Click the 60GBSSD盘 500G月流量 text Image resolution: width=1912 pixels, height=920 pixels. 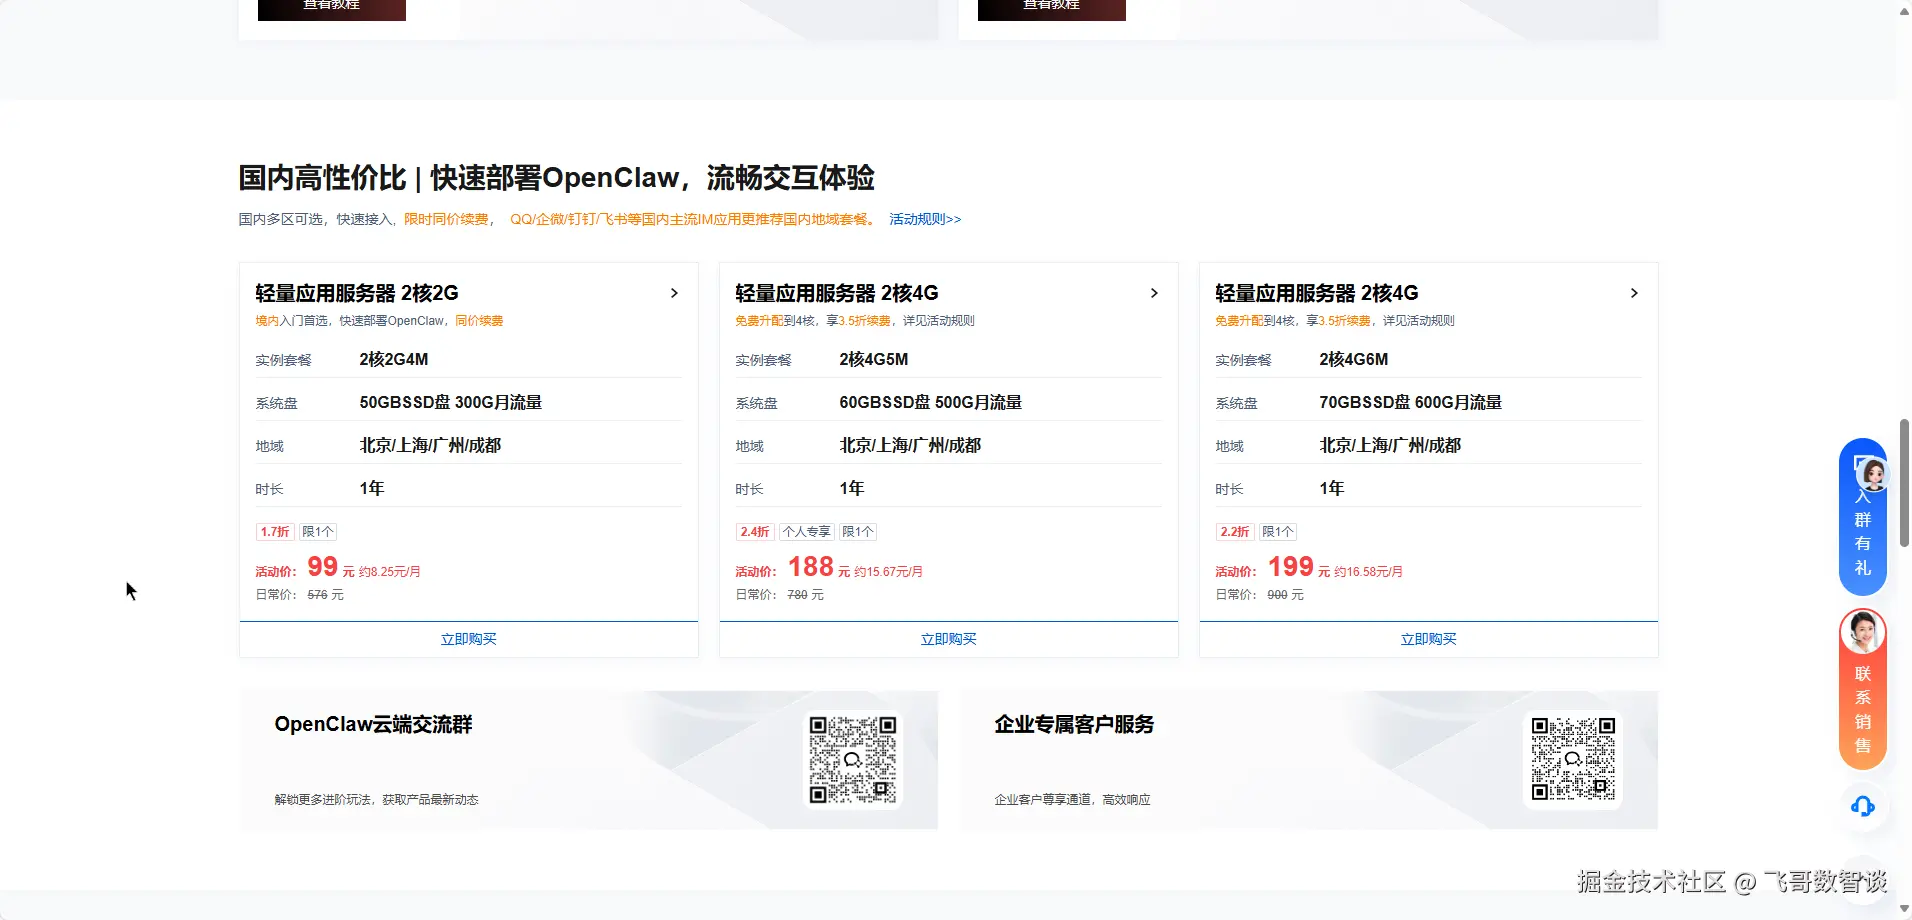(931, 402)
